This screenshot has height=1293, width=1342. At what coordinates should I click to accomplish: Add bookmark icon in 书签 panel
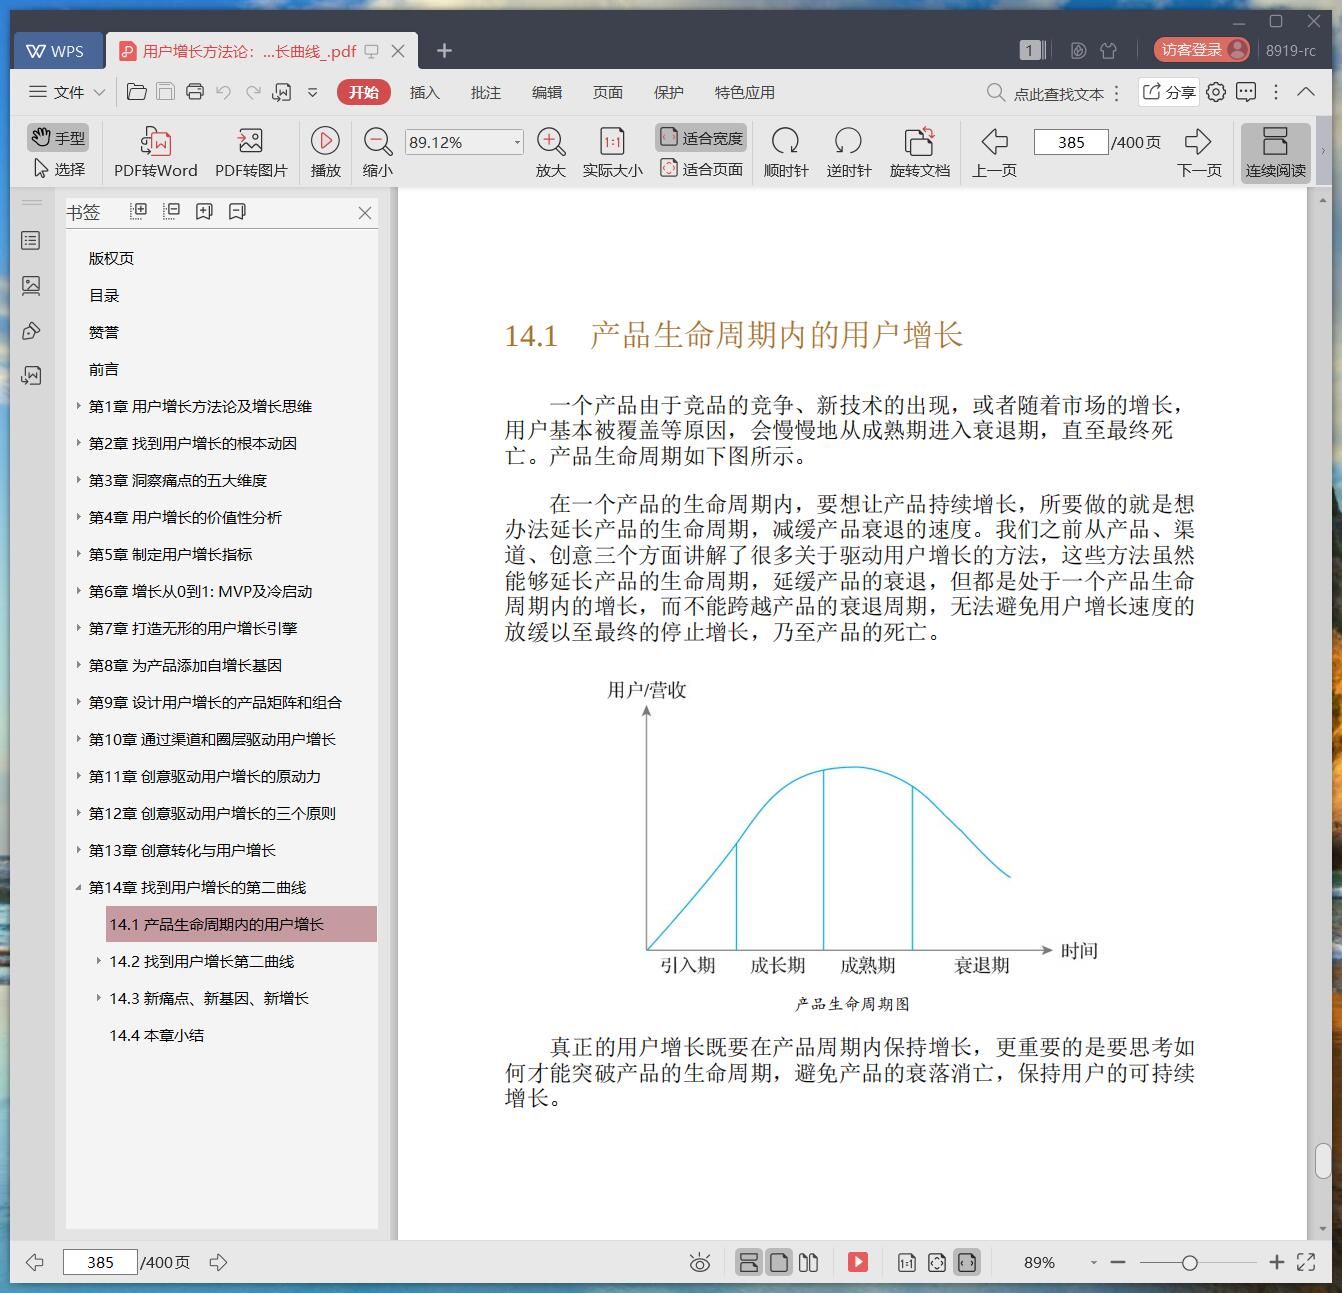[204, 211]
